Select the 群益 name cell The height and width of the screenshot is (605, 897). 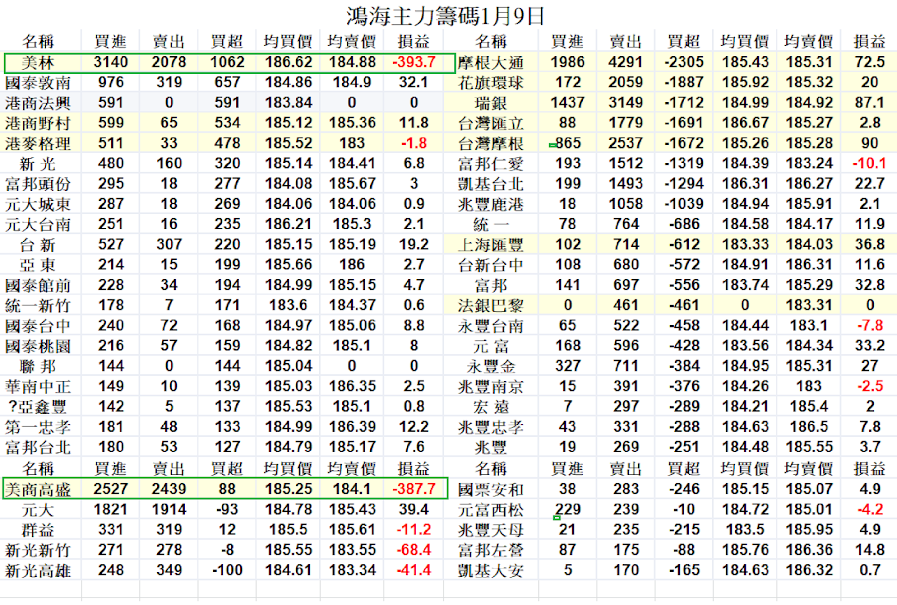38,530
